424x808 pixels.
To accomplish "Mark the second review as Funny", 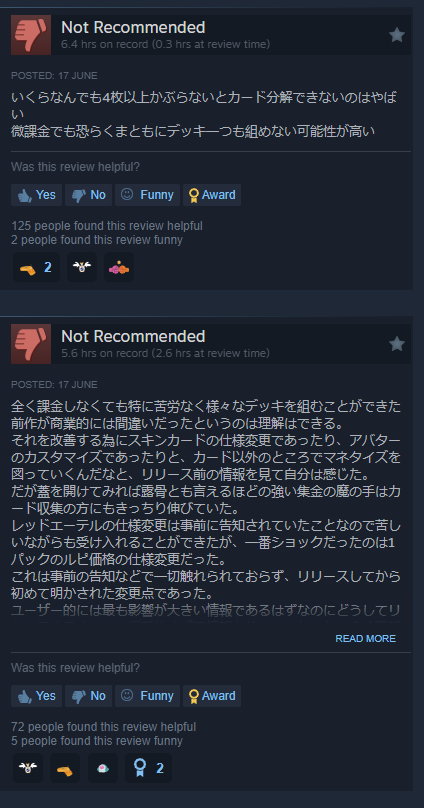I will pos(147,696).
